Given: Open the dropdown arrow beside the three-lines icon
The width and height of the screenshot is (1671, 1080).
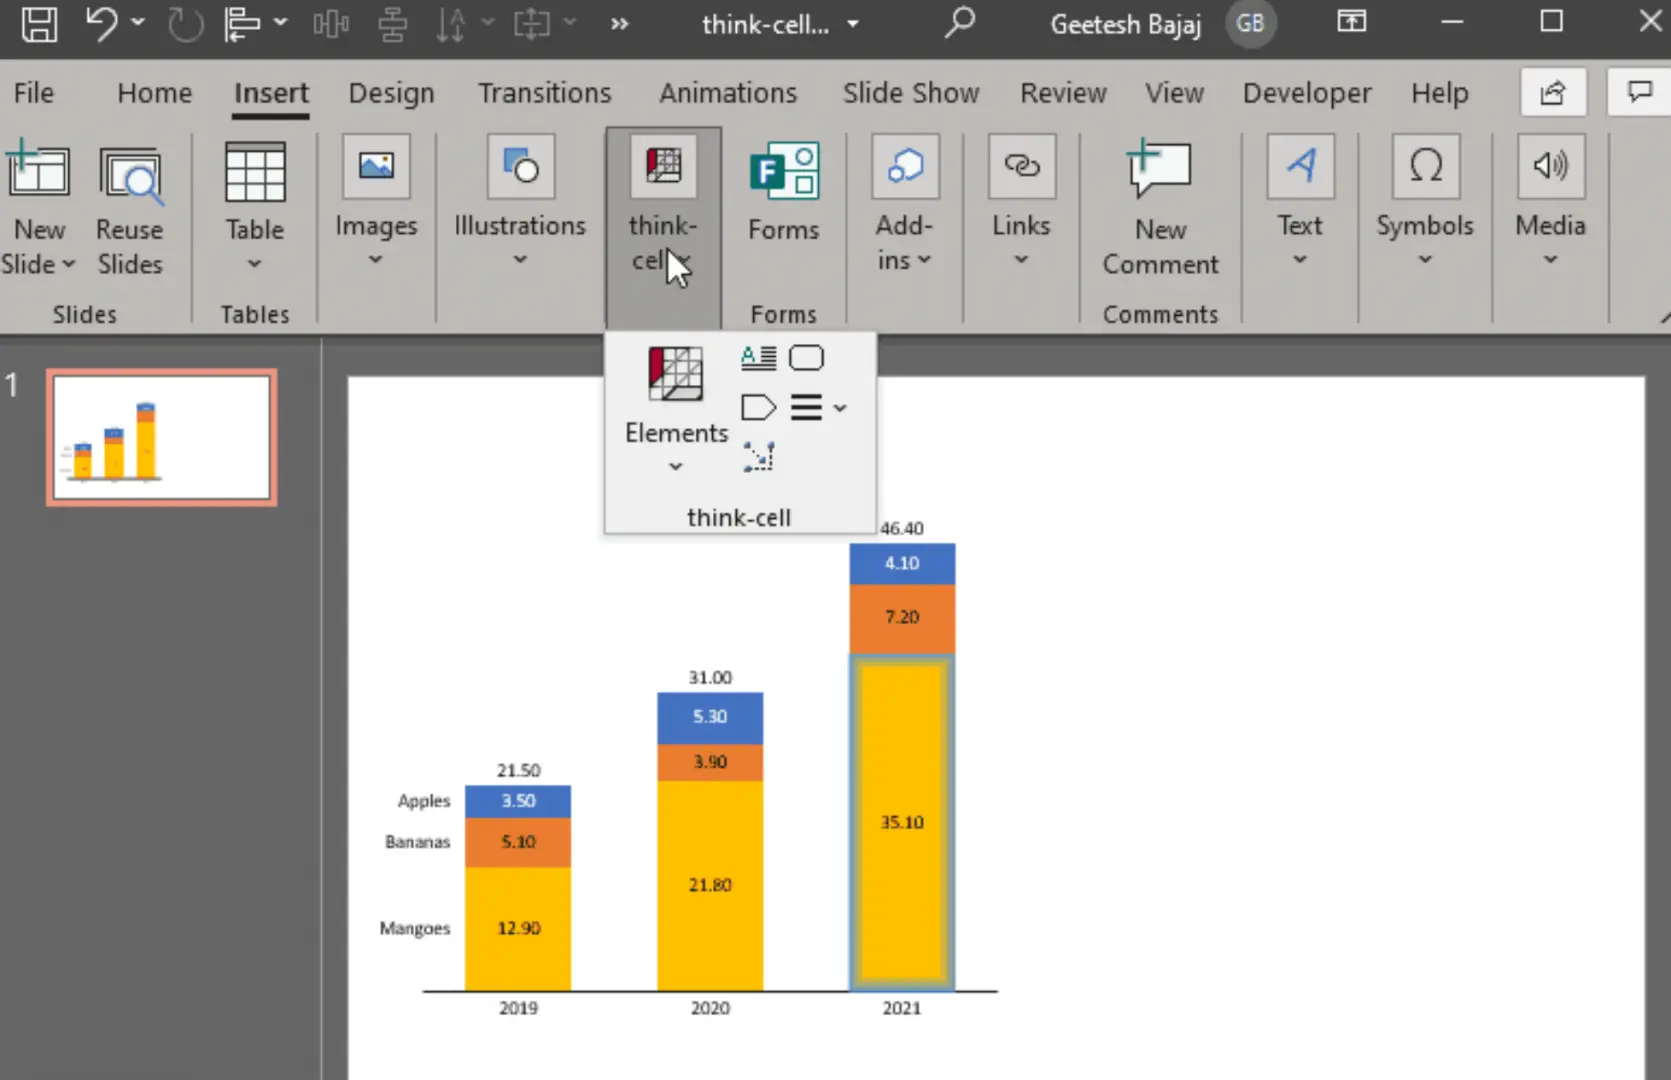Looking at the screenshot, I should 840,408.
